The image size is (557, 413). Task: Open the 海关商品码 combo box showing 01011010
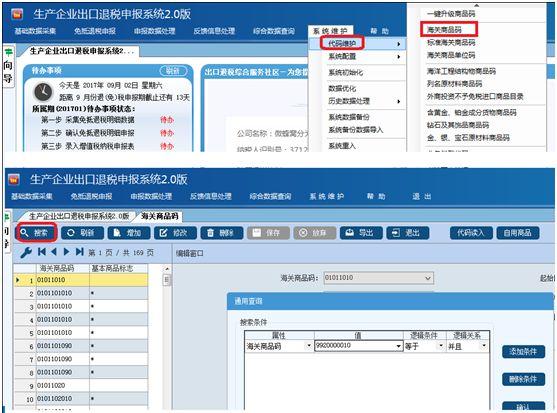pos(378,278)
